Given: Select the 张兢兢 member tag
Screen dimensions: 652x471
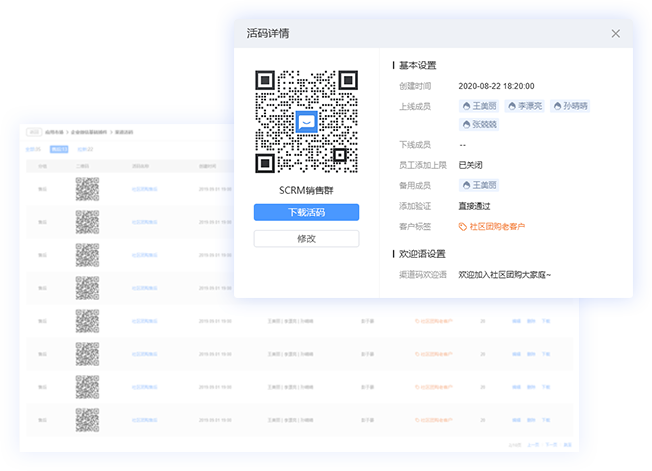Looking at the screenshot, I should click(479, 124).
